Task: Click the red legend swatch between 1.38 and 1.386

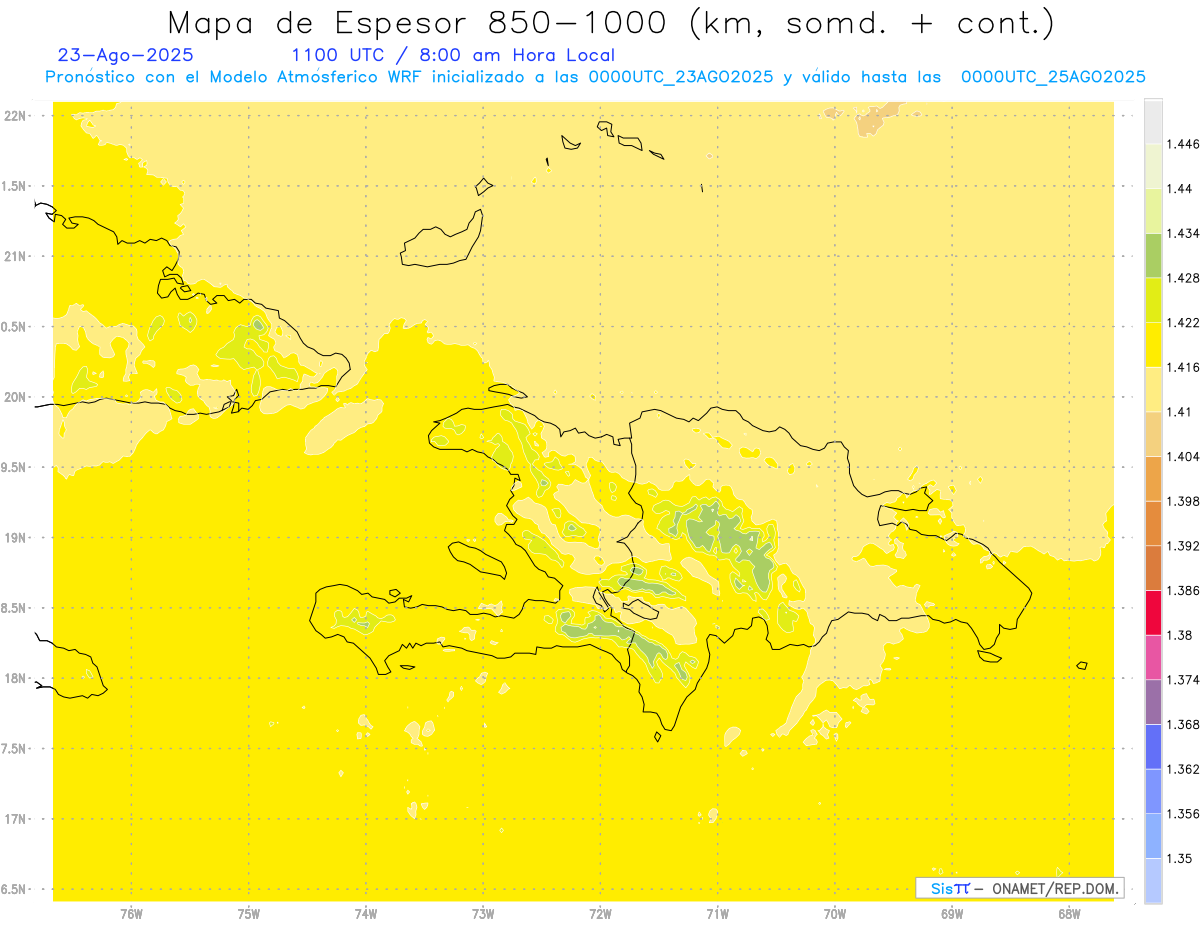Action: coord(1153,613)
